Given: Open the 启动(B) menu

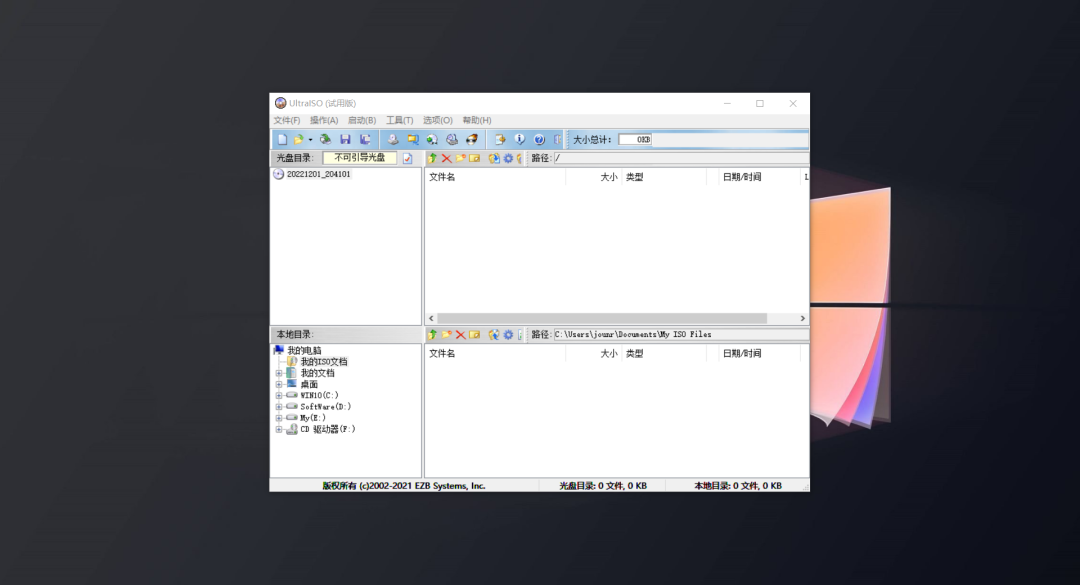Looking at the screenshot, I should click(362, 120).
